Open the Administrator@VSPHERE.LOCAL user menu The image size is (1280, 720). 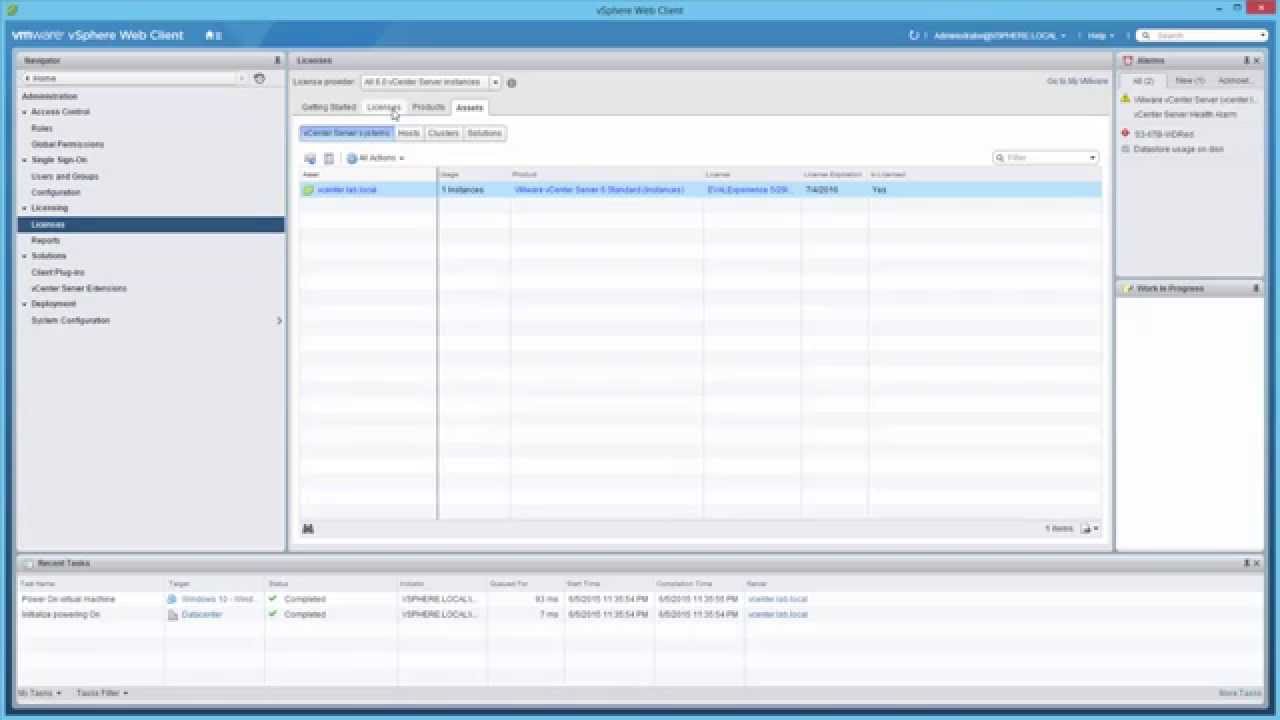point(1000,35)
